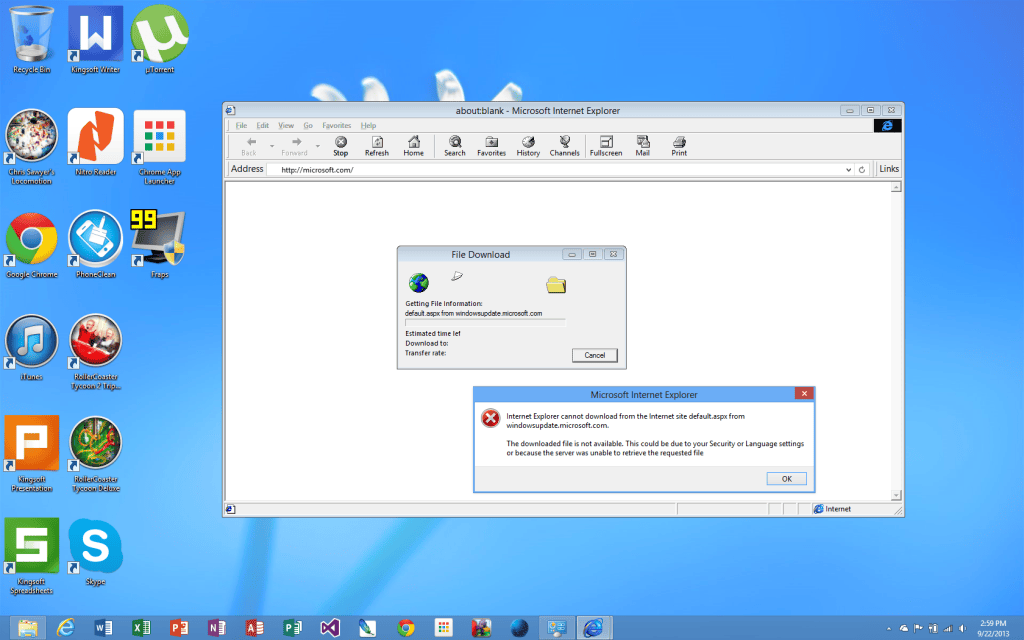The image size is (1024, 640).
Task: Select RollerCoaster Tycoon Deluxe shortcut
Action: click(95, 454)
